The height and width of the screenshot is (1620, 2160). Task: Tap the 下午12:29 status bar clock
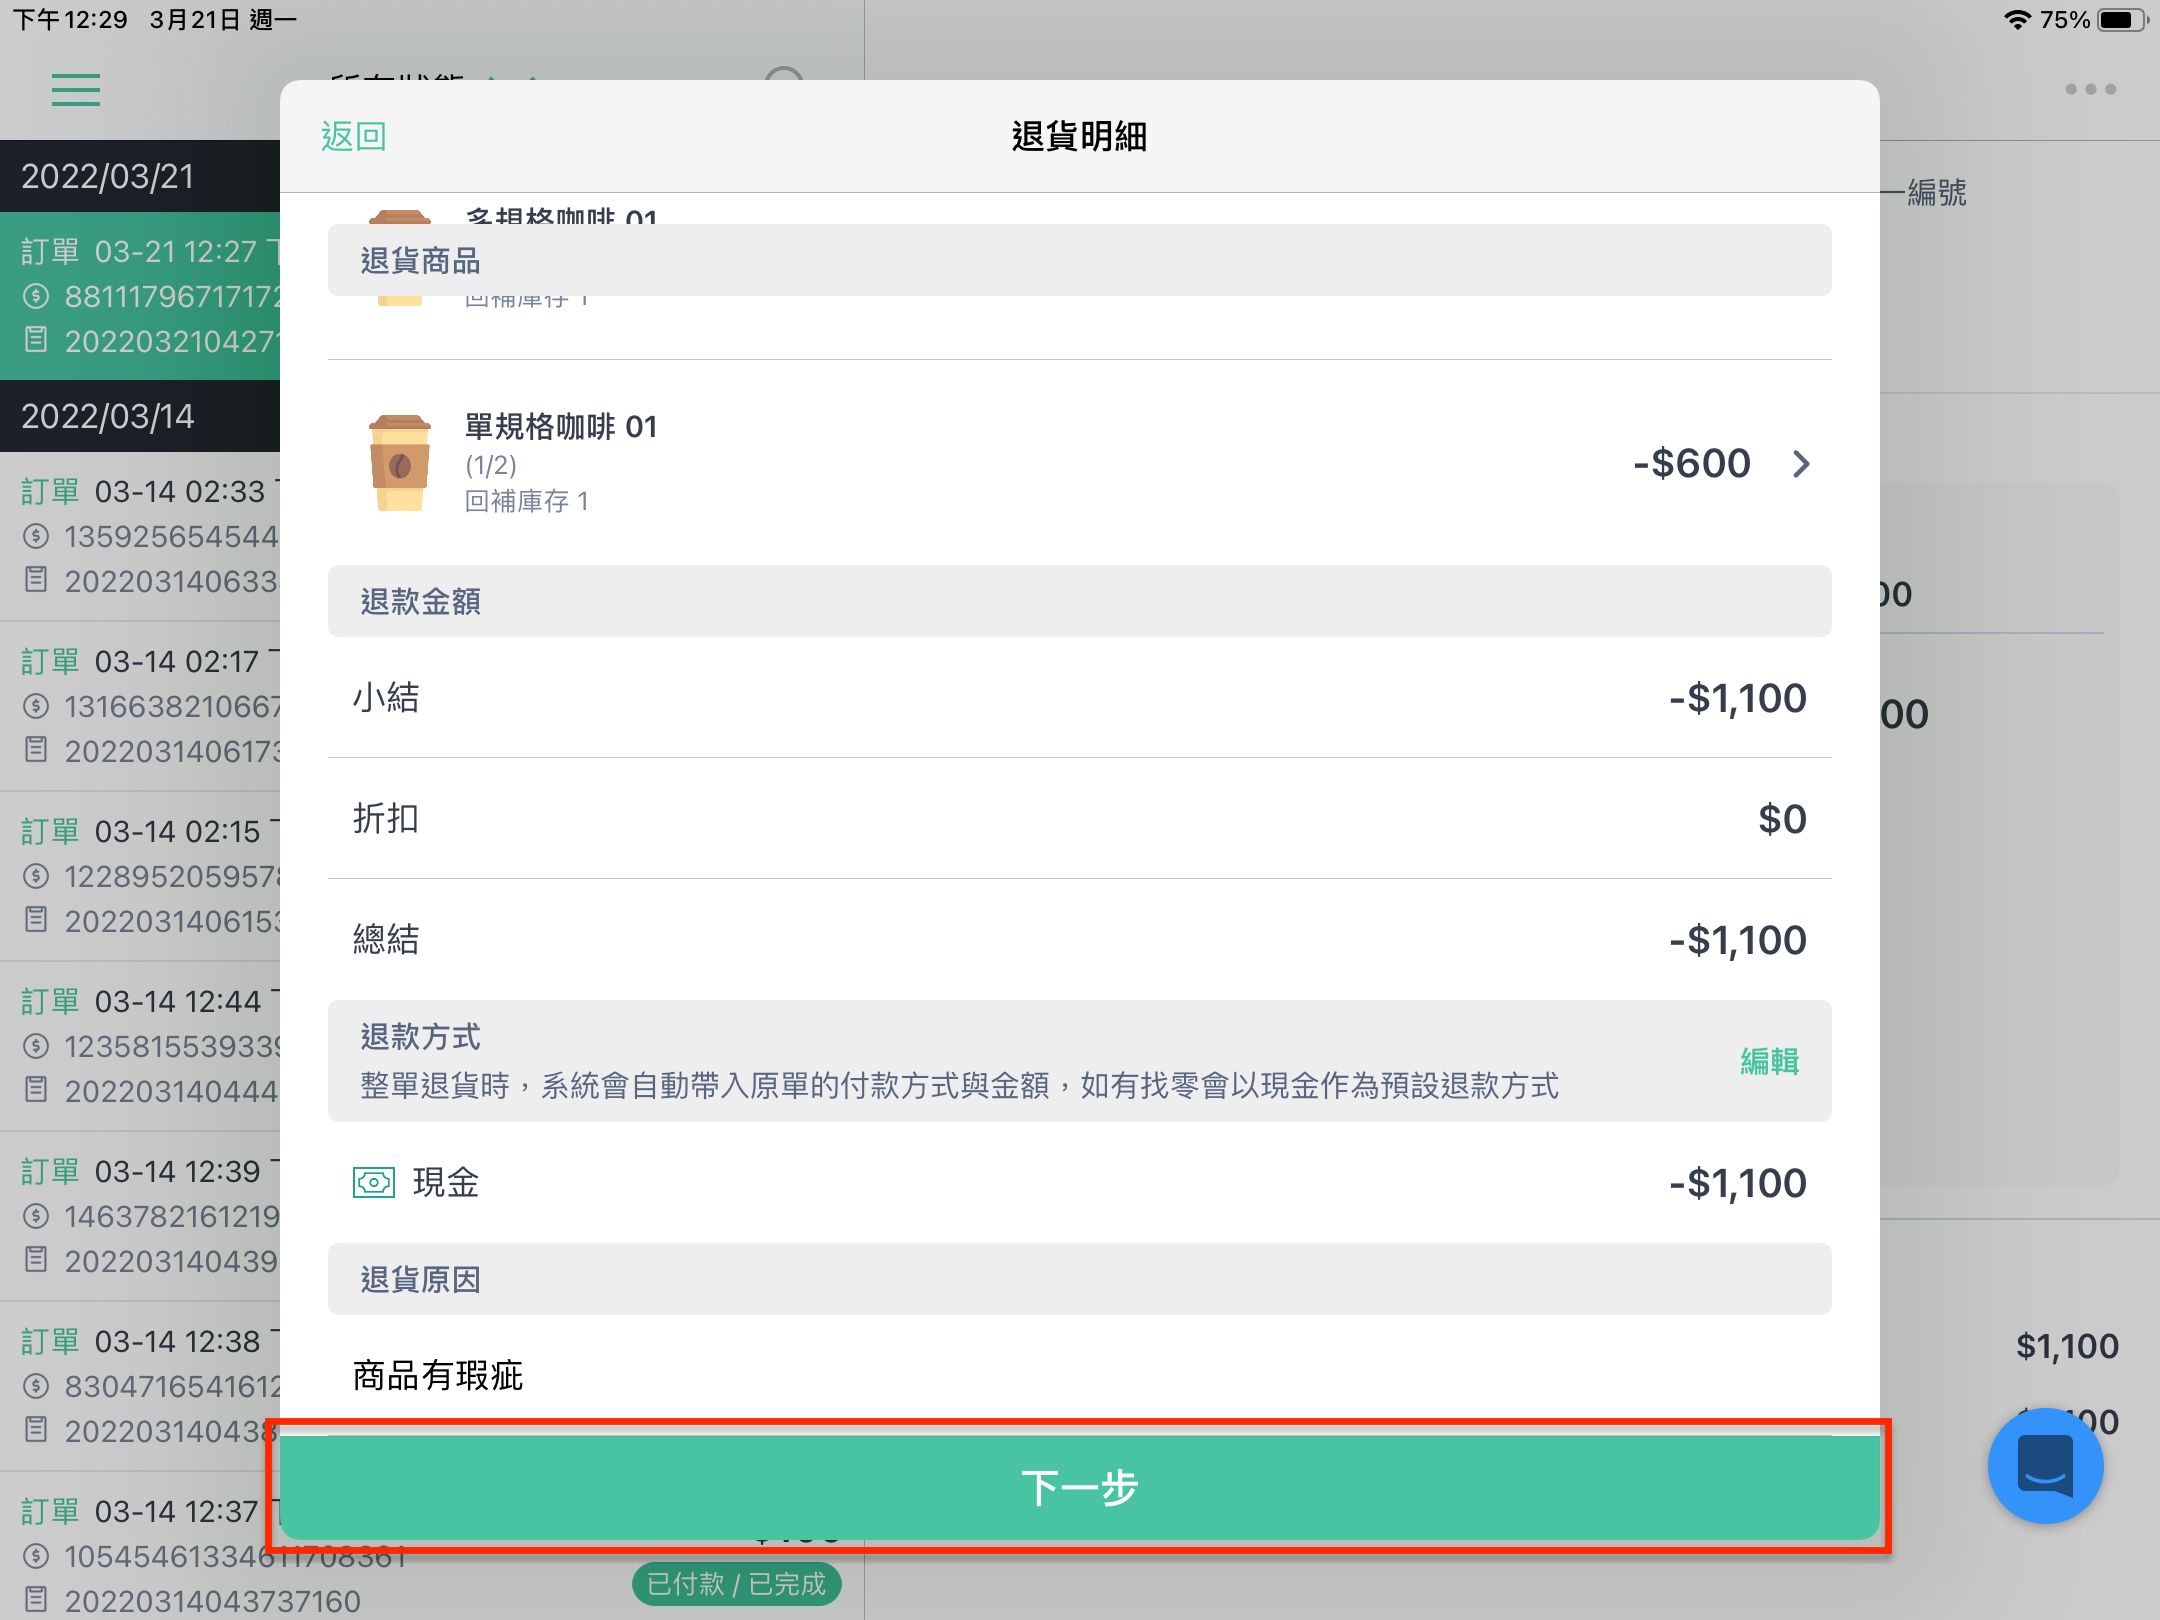click(x=70, y=20)
